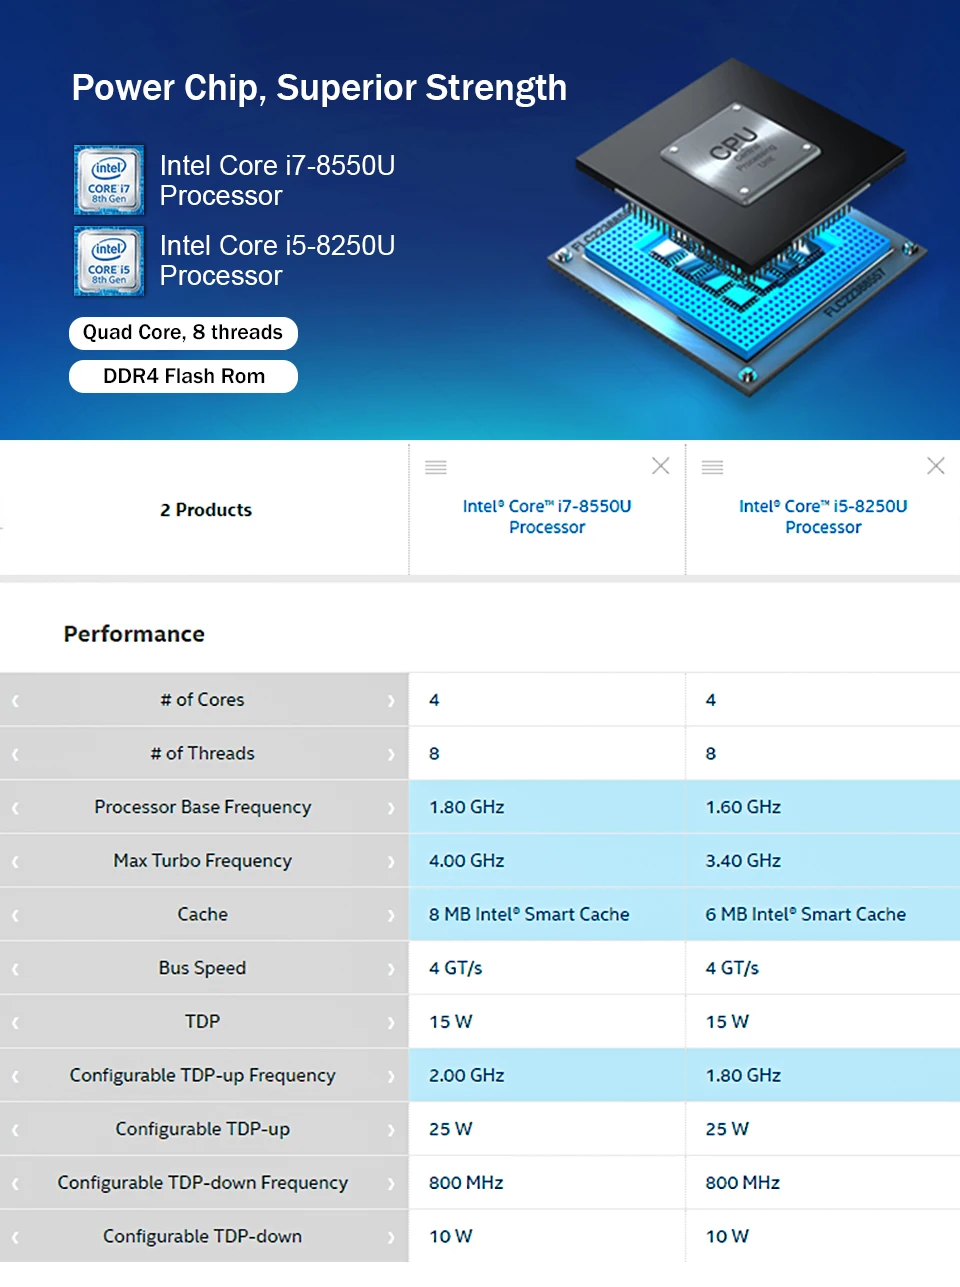Click the right chevron on Cache row
Image resolution: width=960 pixels, height=1287 pixels.
391,916
